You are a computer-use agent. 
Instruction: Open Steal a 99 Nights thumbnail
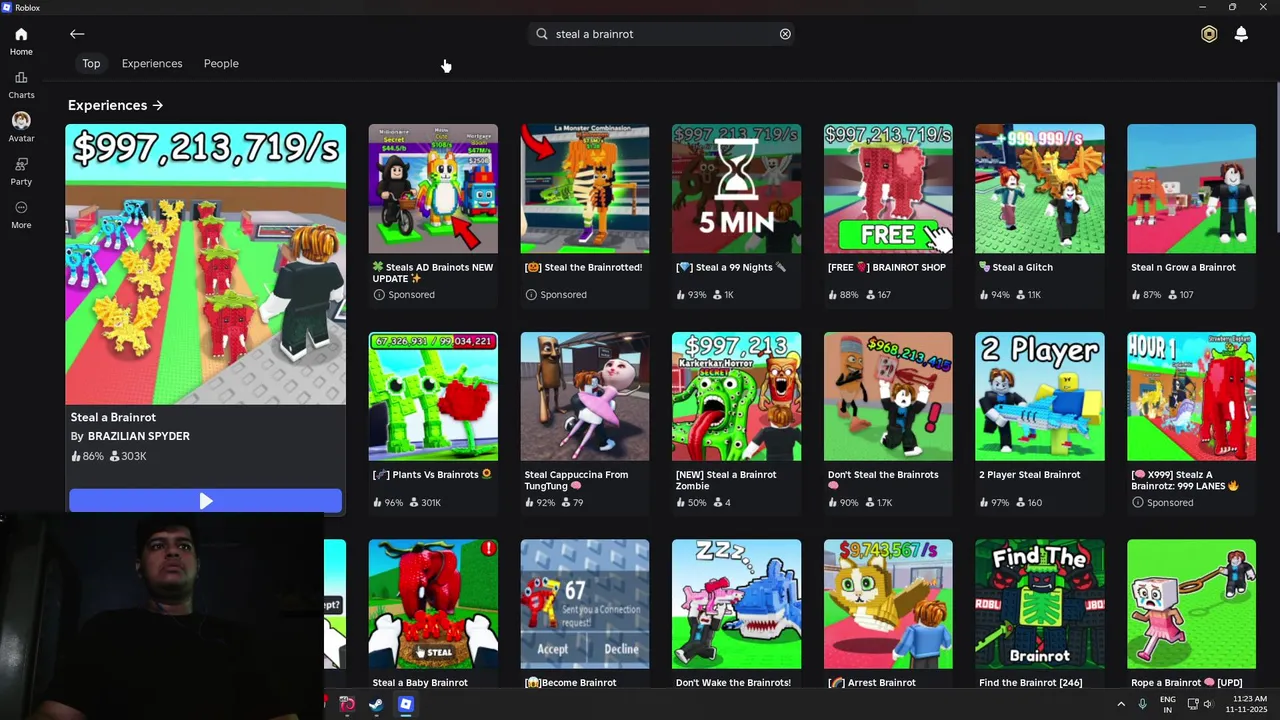pos(736,189)
